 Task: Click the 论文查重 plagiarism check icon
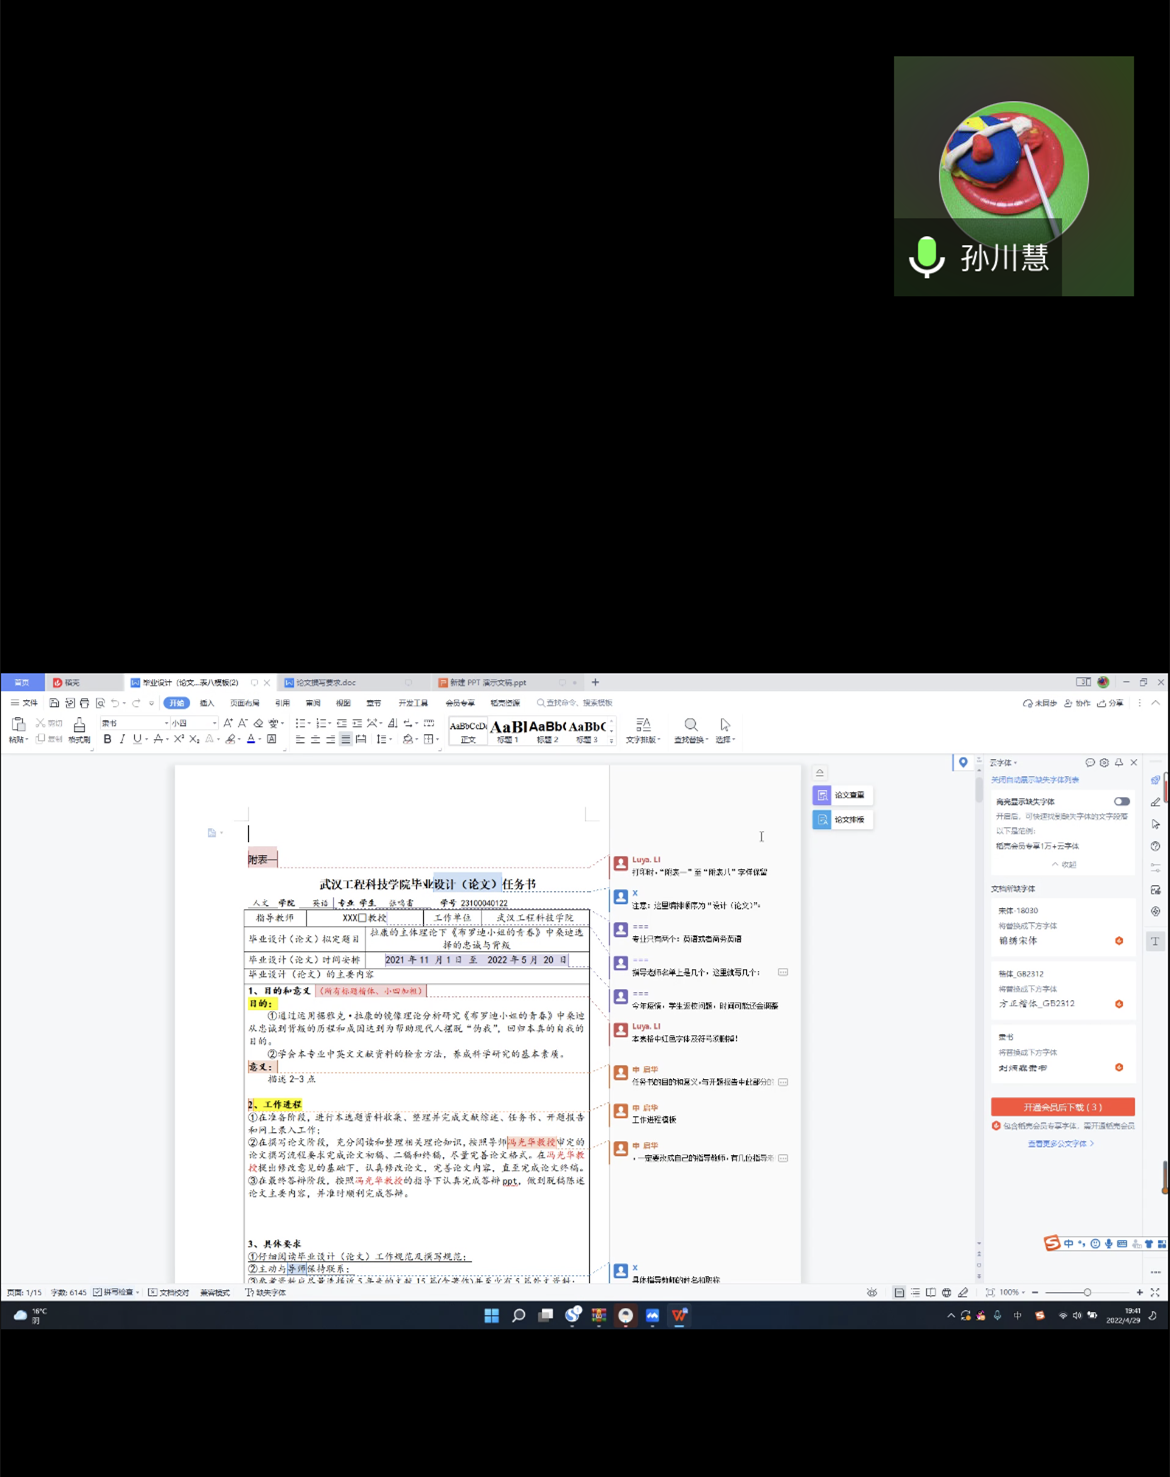coord(822,795)
